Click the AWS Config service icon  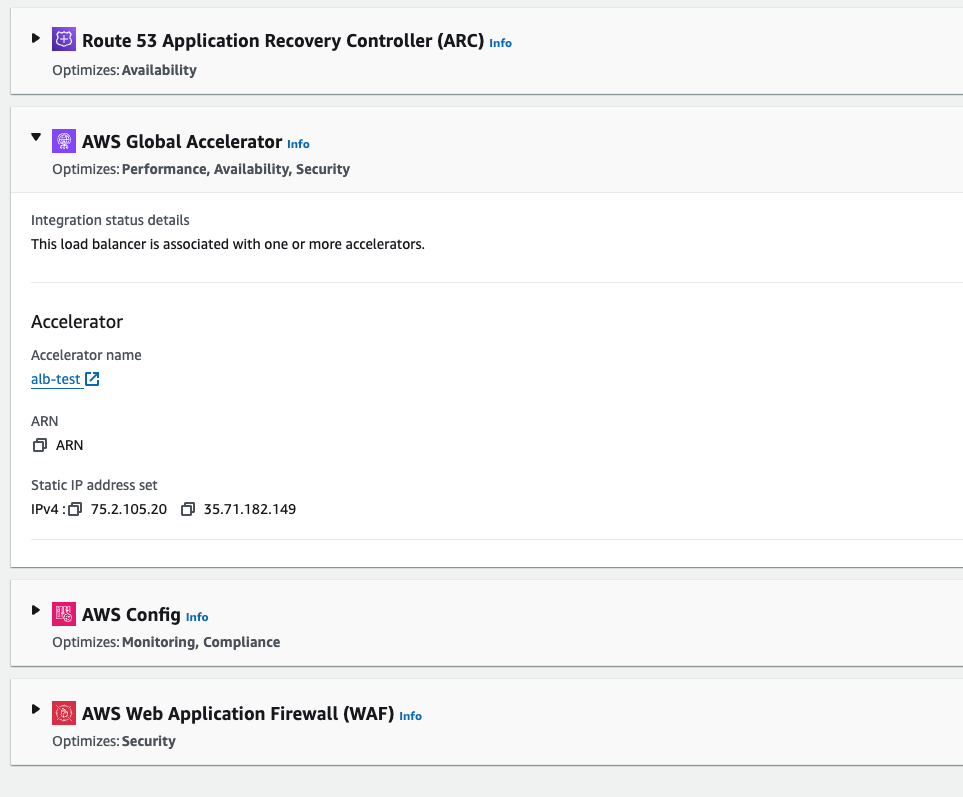(x=64, y=614)
